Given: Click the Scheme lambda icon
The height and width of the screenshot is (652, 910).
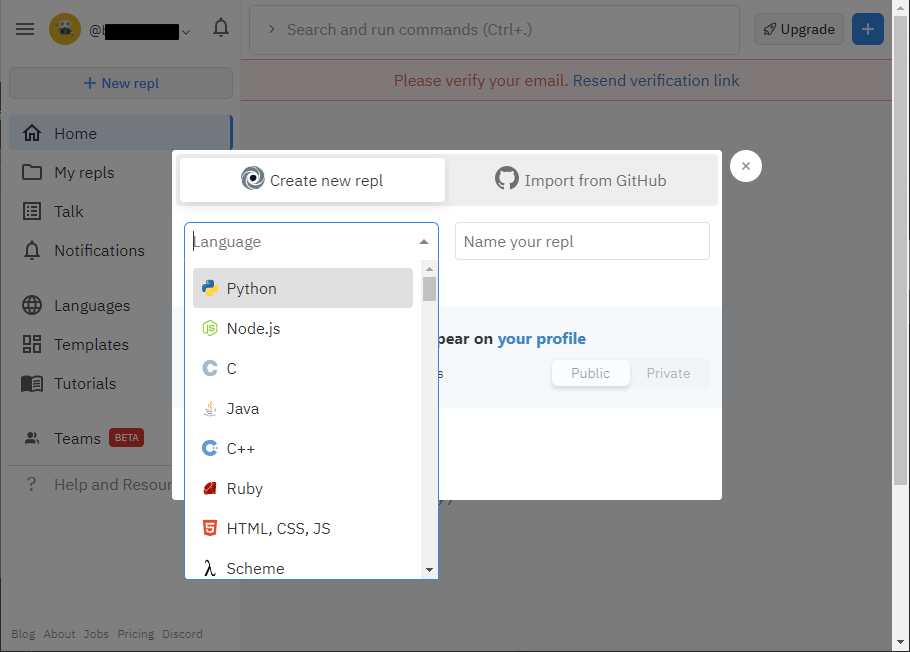Looking at the screenshot, I should (210, 568).
